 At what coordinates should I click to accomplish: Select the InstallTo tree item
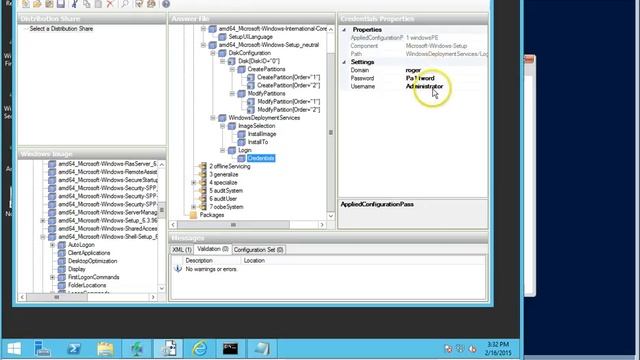[x=258, y=142]
